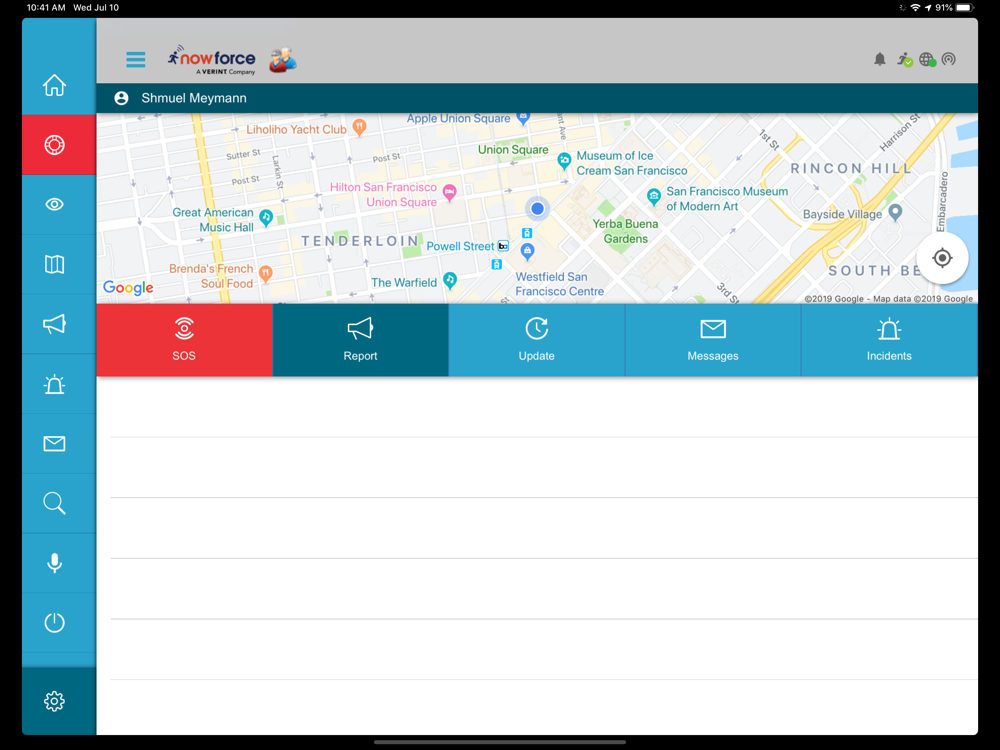Tap the red SOS lifebuoy sidebar icon
1000x750 pixels.
(54, 145)
